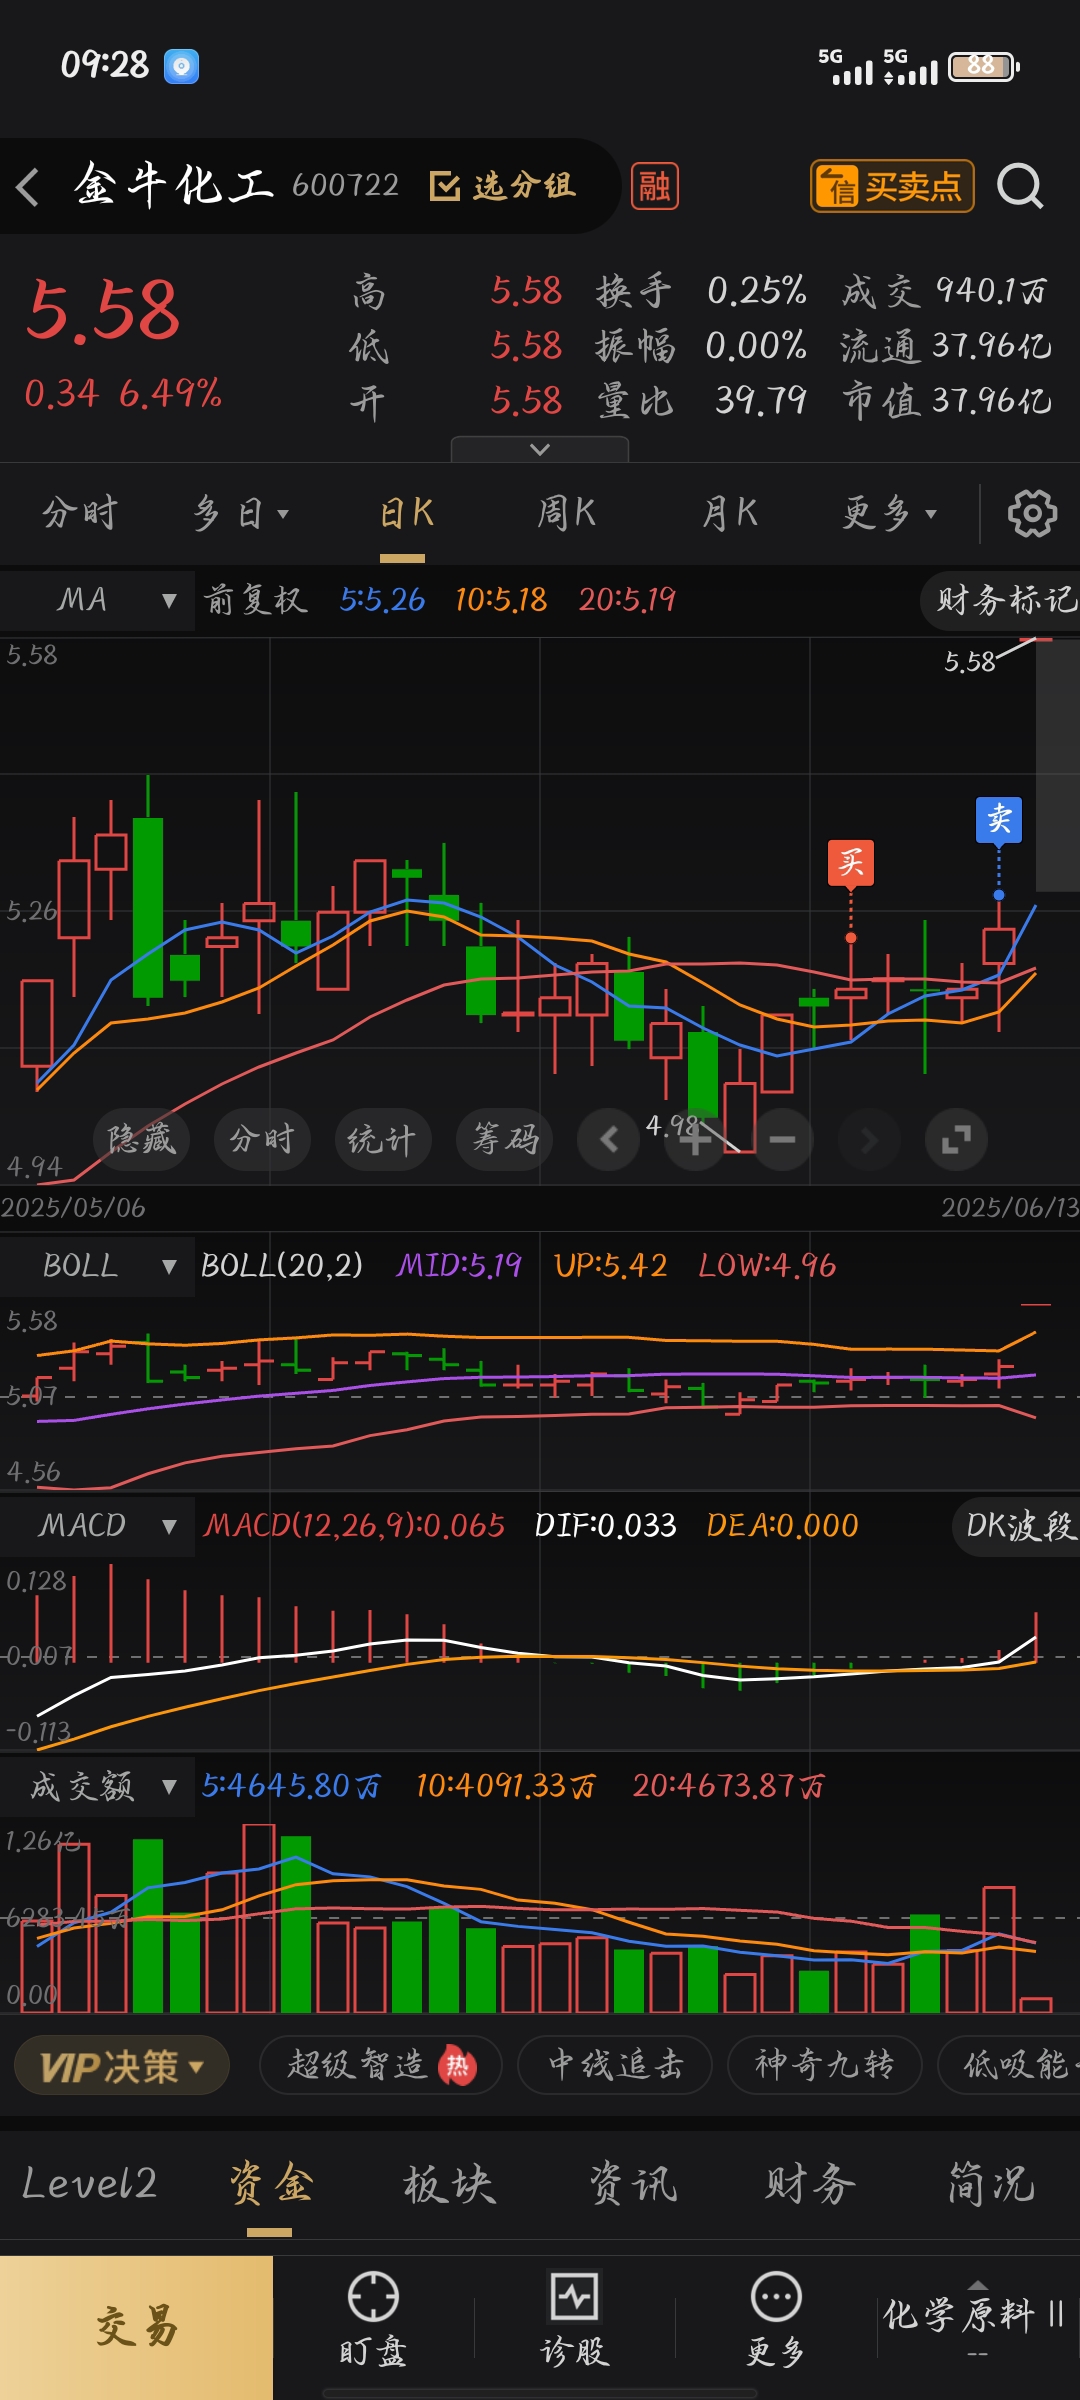Go back using the left arrow
The width and height of the screenshot is (1080, 2400).
(28, 187)
